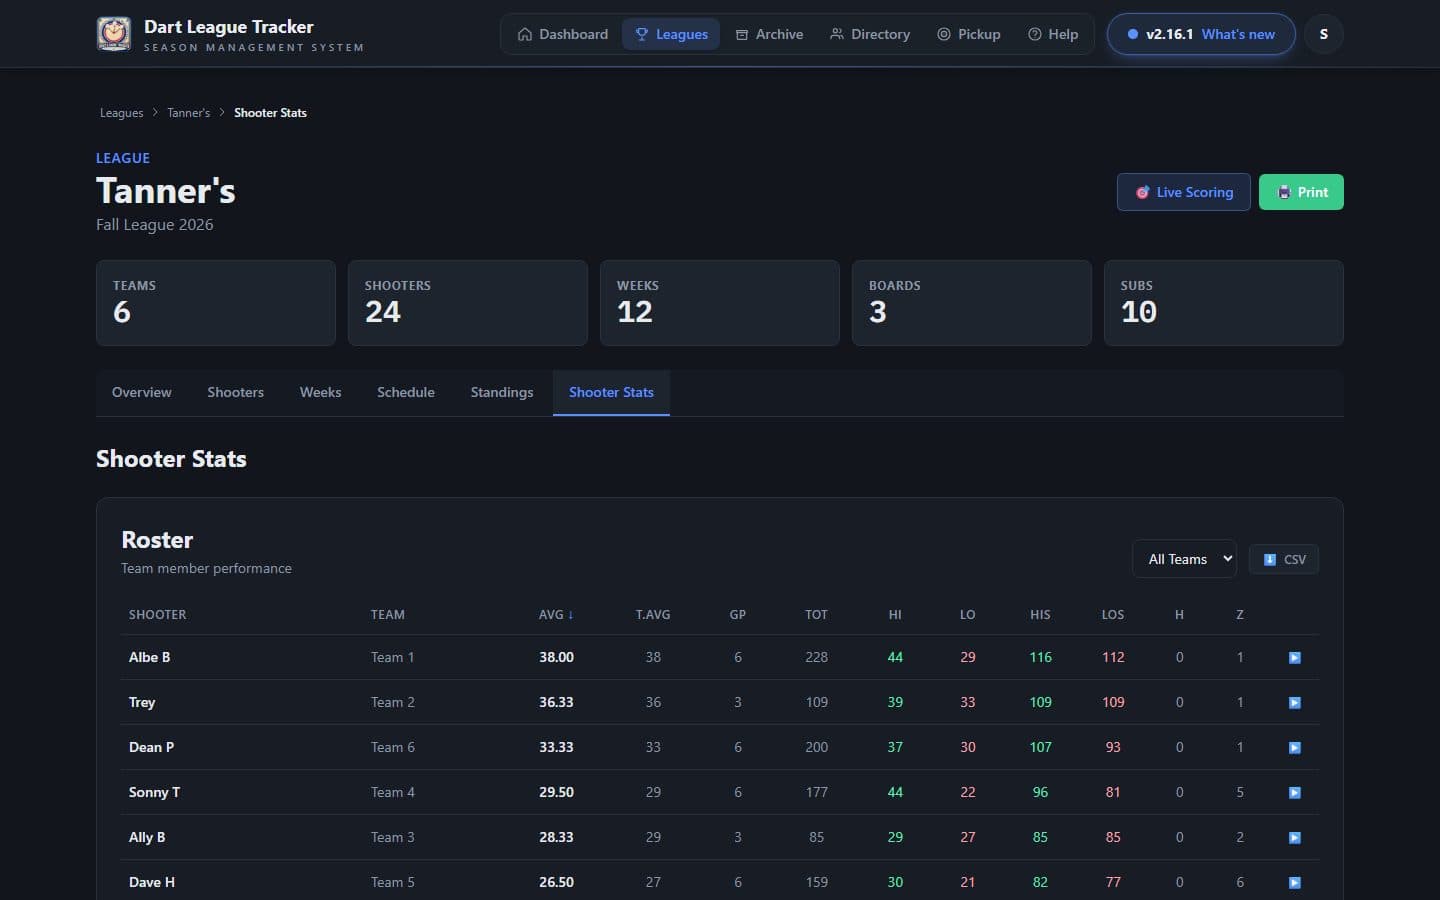
Task: Switch to the Standings tab
Action: 501,393
